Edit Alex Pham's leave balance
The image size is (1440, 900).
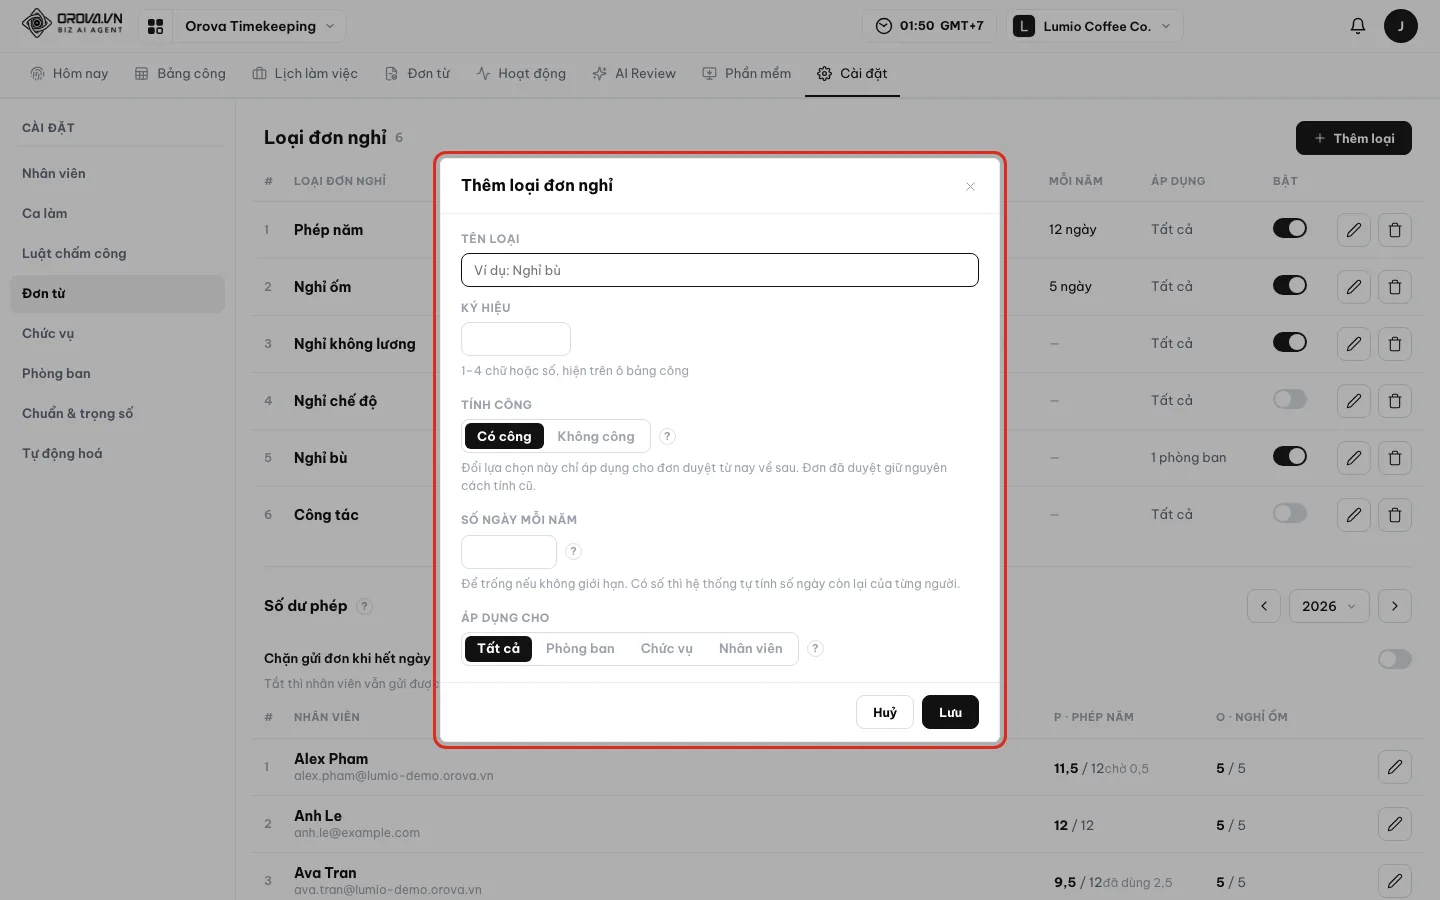point(1394,768)
